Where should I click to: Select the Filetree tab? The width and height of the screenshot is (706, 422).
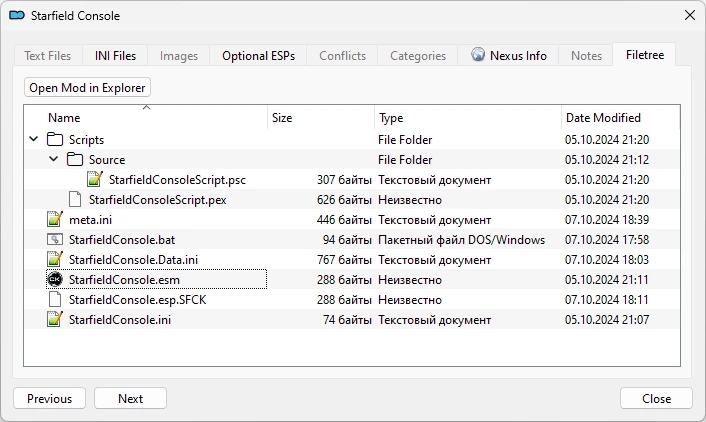(645, 54)
